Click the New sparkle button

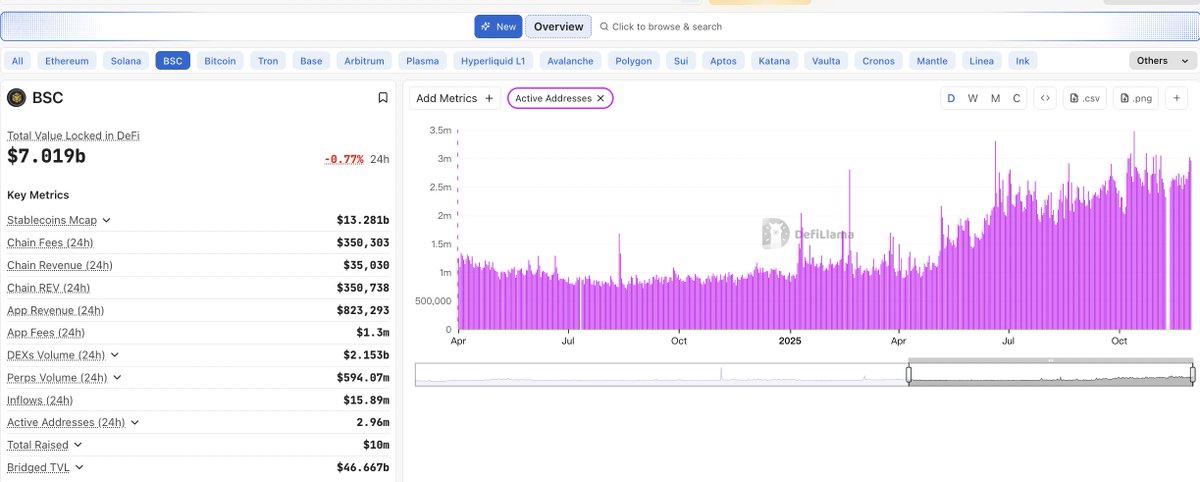[x=498, y=27]
